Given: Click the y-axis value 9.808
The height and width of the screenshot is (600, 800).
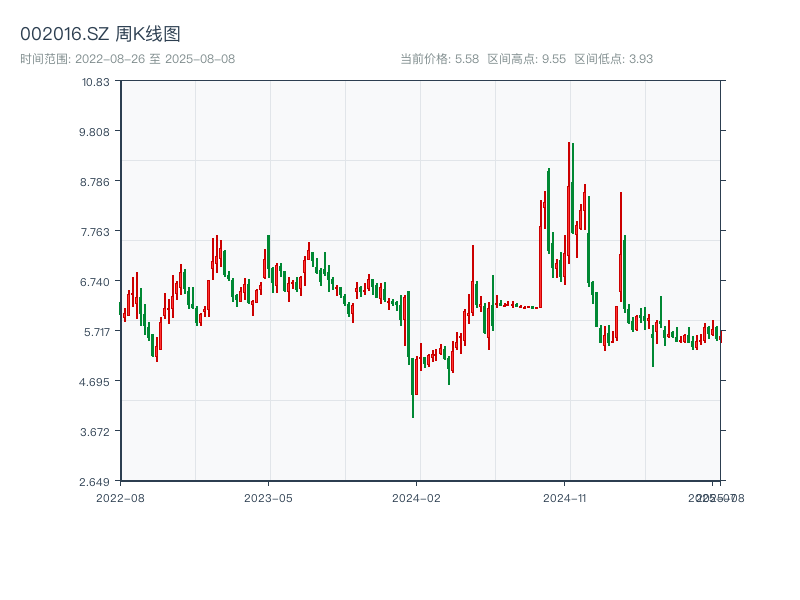Looking at the screenshot, I should coord(94,132).
